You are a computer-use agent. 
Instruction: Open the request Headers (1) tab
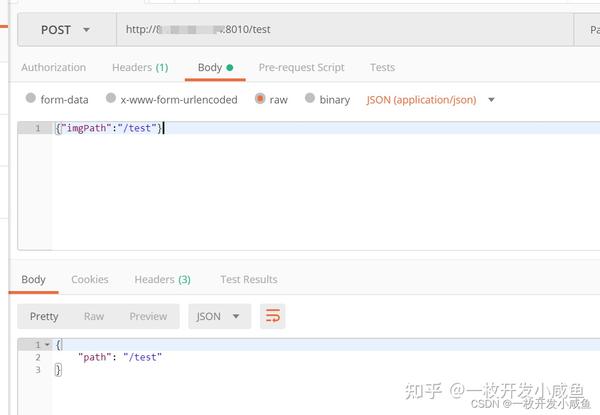[140, 67]
